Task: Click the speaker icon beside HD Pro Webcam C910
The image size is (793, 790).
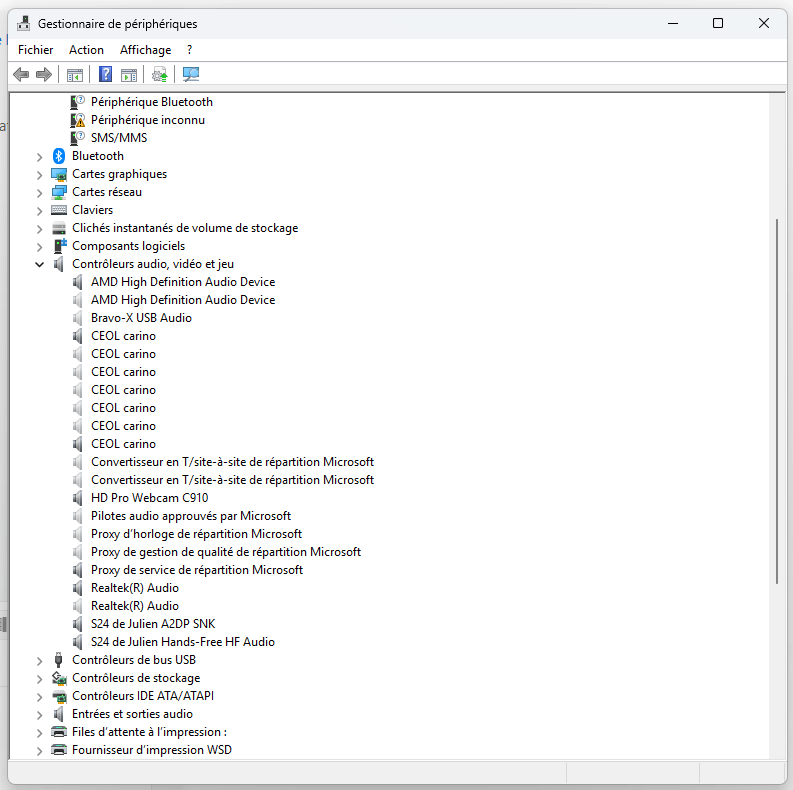Action: coord(77,498)
